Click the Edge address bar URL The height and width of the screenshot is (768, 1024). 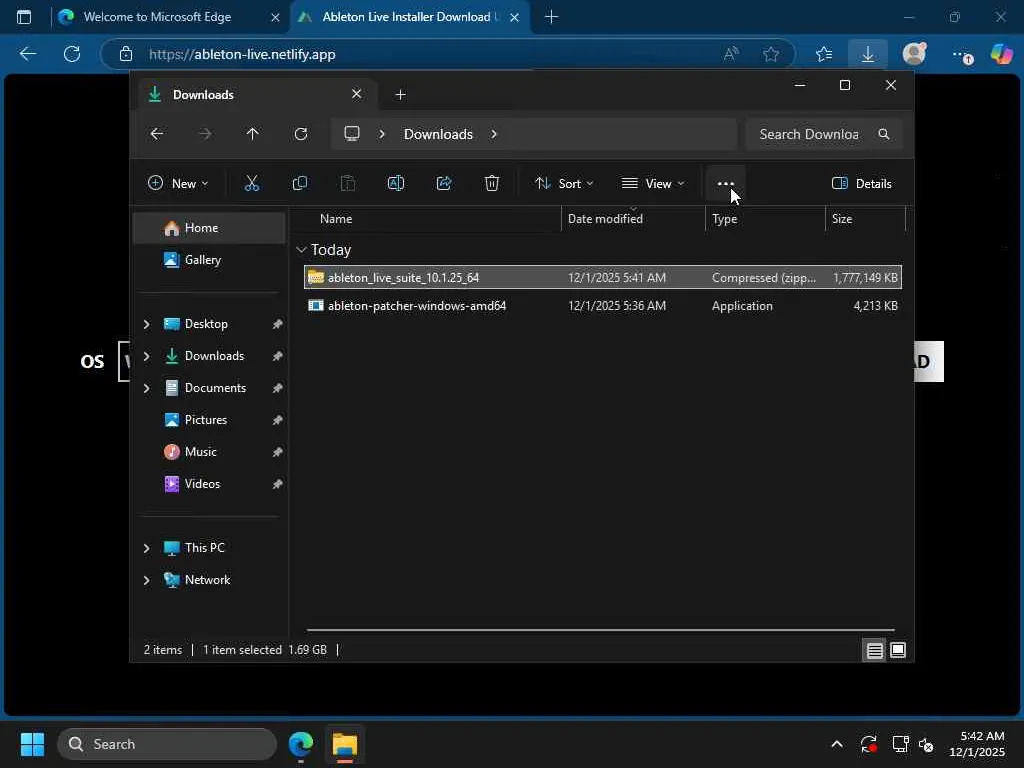click(x=242, y=54)
